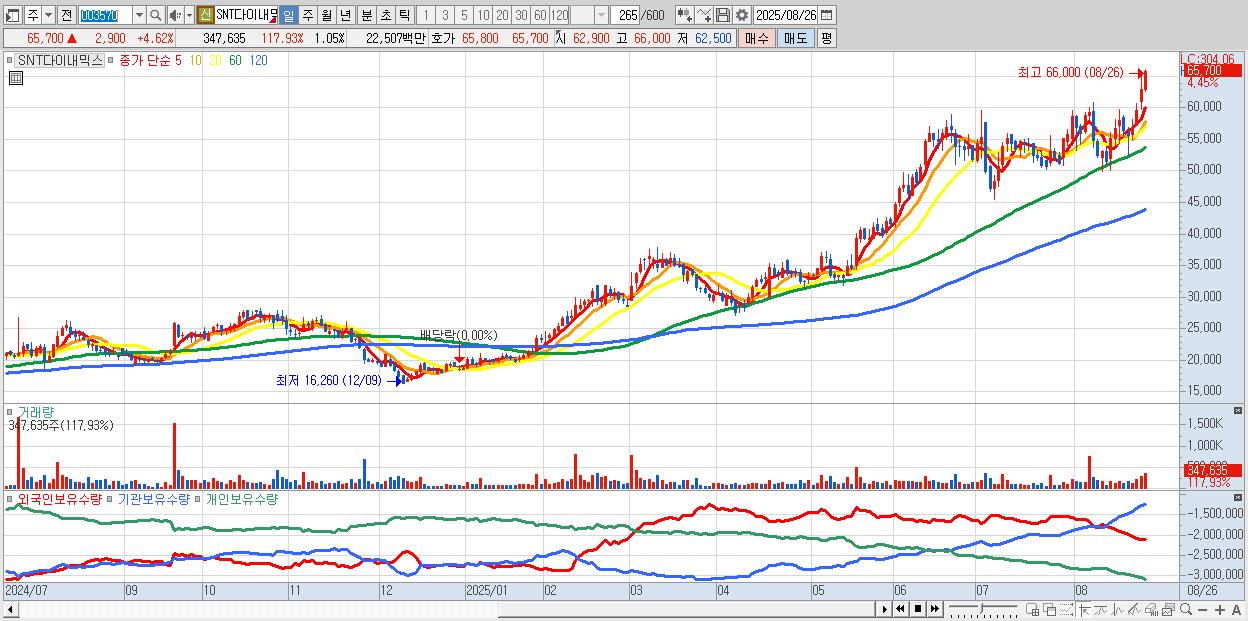
Task: Choose the 1 interval button
Action: click(x=425, y=15)
